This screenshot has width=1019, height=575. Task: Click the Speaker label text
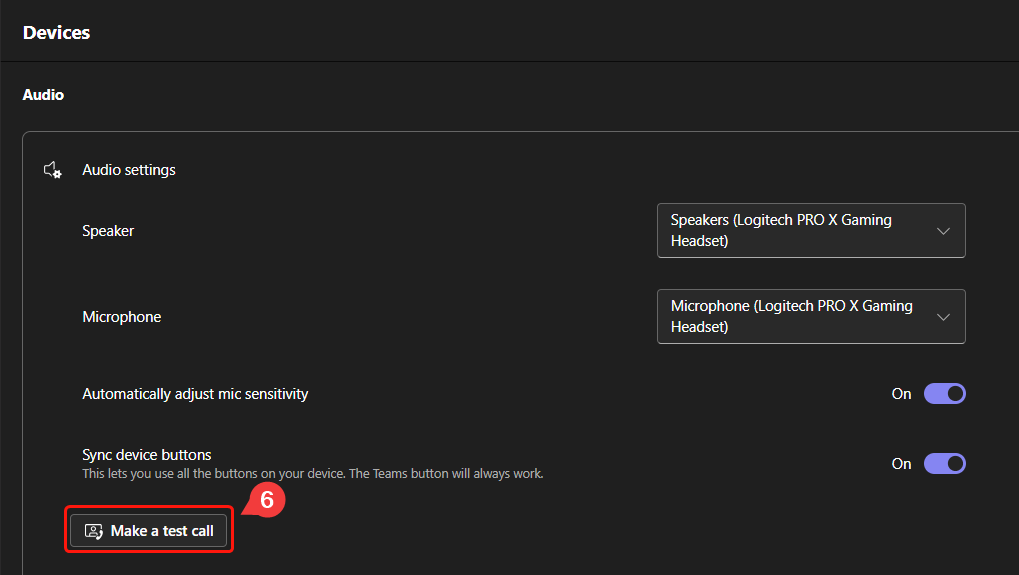pos(108,231)
